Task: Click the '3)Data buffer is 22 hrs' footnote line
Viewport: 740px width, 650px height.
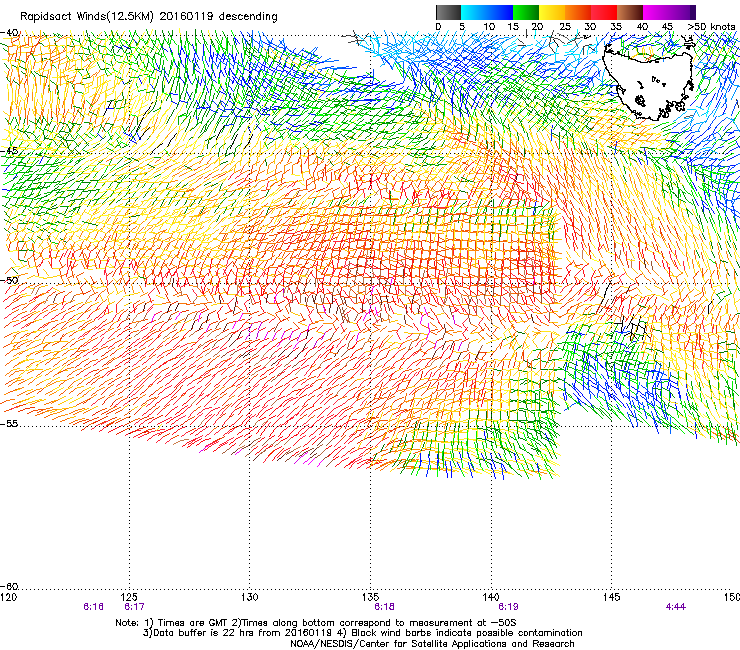Action: click(x=362, y=633)
